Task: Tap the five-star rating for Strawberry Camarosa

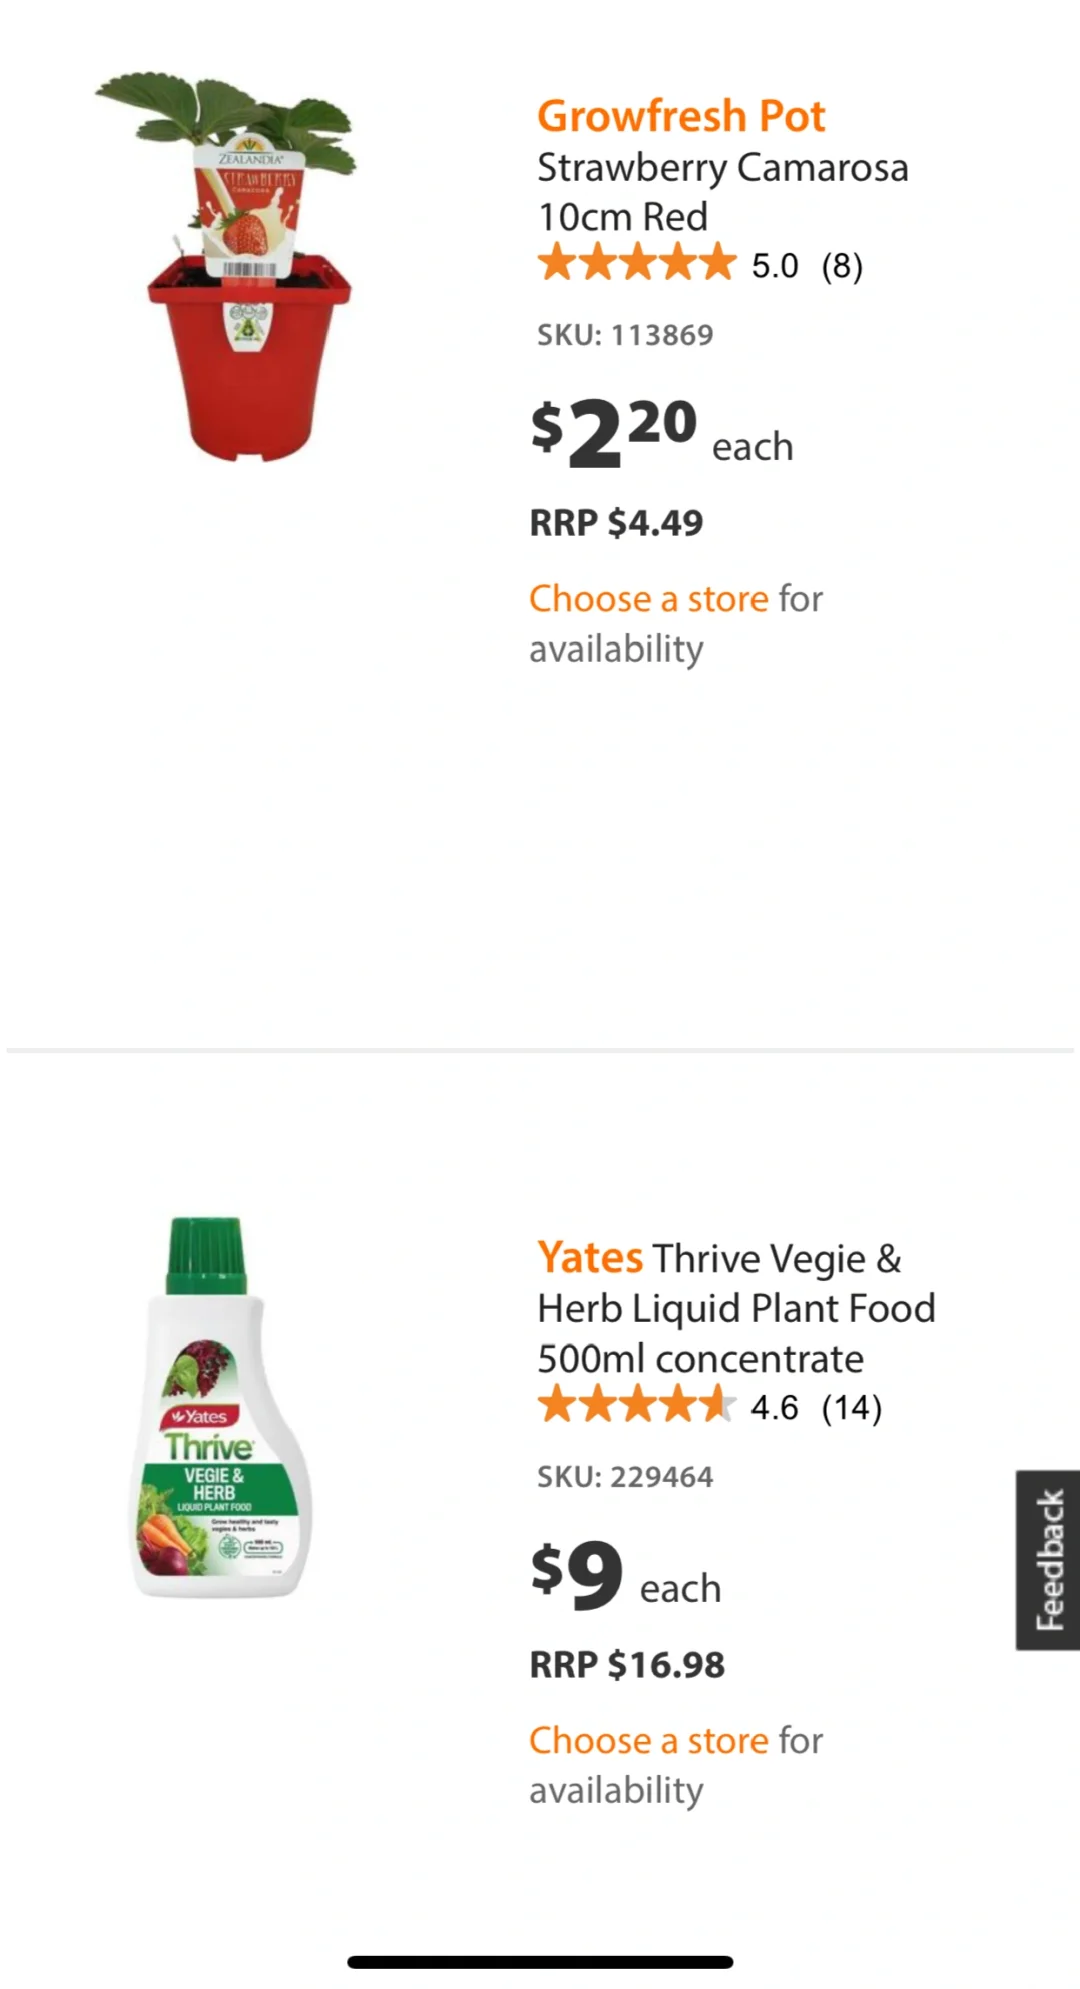Action: tap(636, 264)
